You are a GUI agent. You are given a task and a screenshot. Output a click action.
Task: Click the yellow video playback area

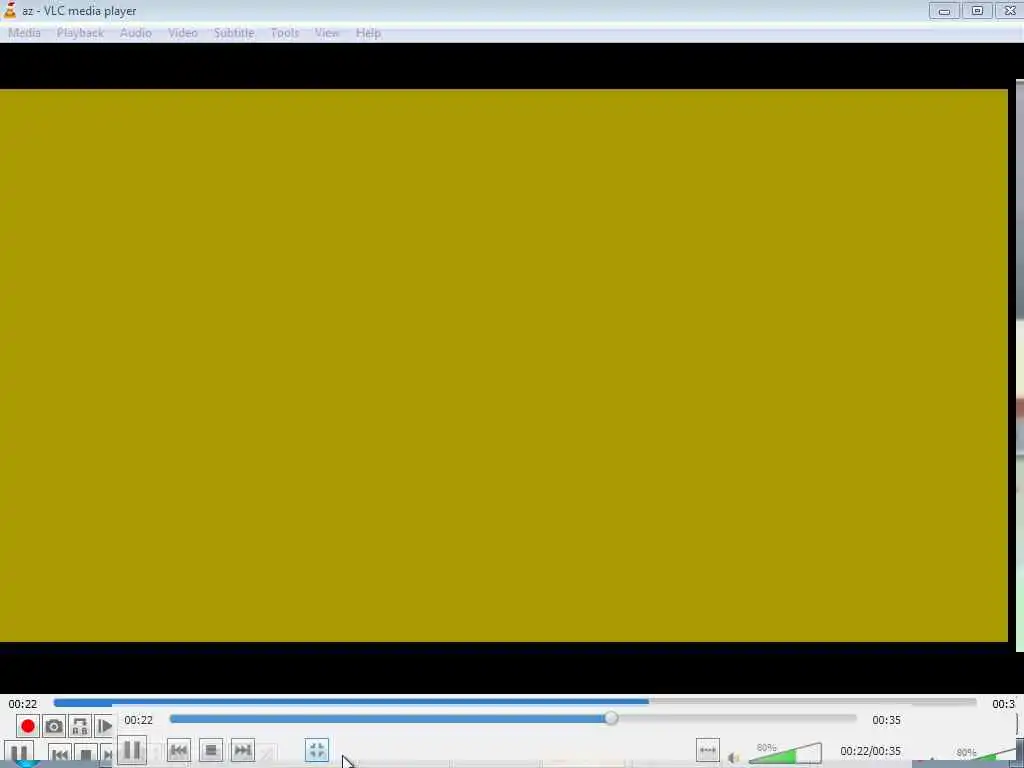pyautogui.click(x=504, y=366)
